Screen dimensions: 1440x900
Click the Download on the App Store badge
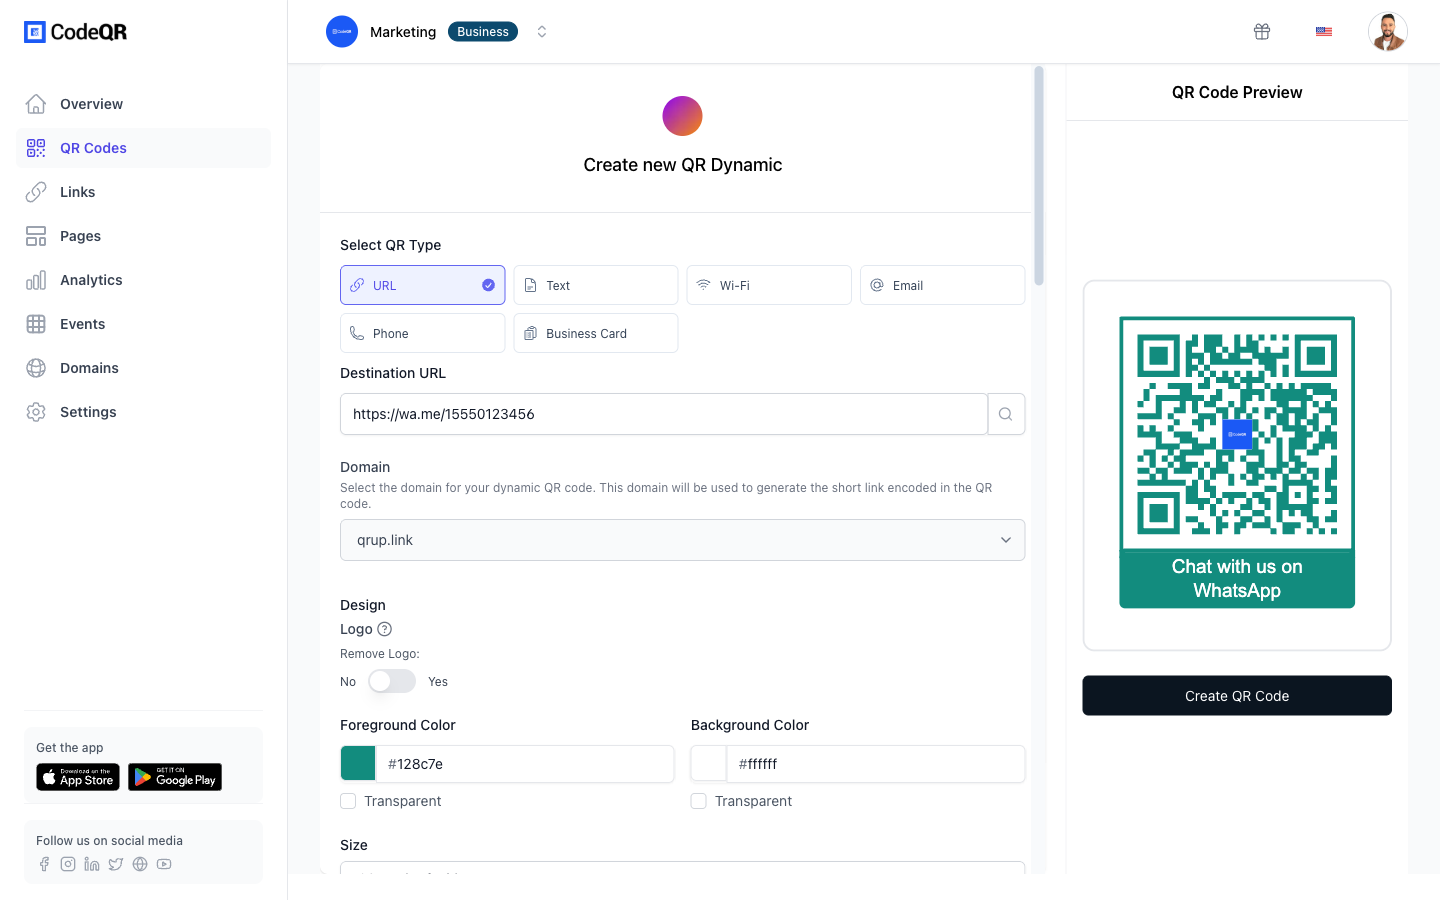click(x=78, y=777)
